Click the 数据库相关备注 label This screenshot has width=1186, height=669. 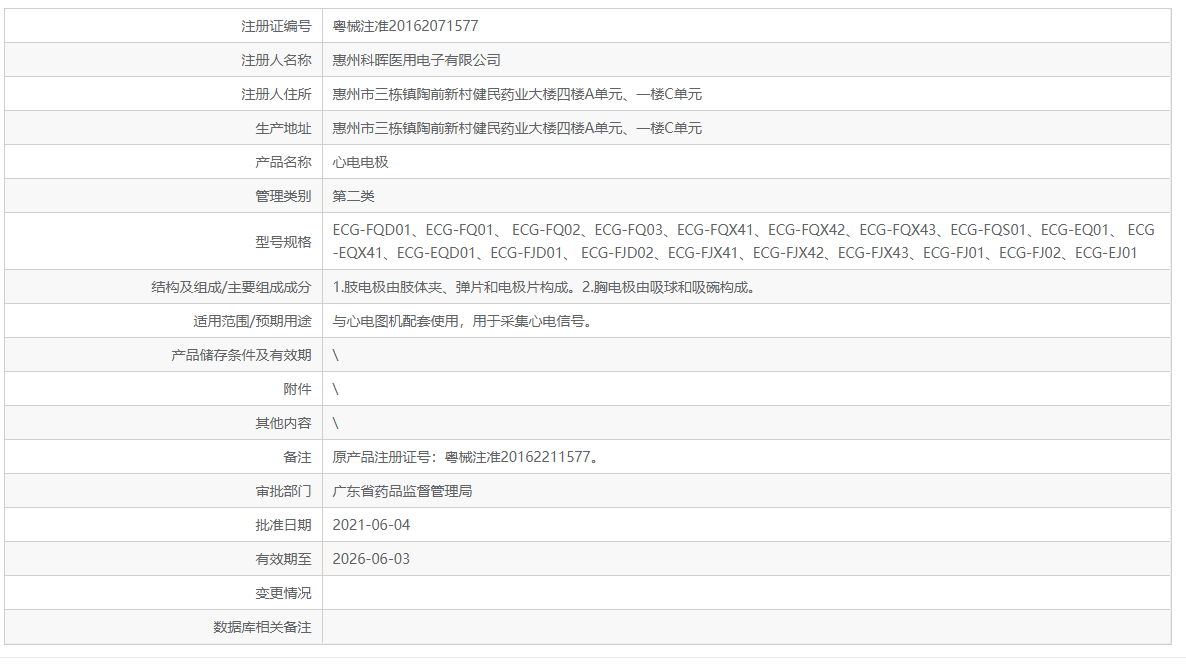[x=262, y=627]
